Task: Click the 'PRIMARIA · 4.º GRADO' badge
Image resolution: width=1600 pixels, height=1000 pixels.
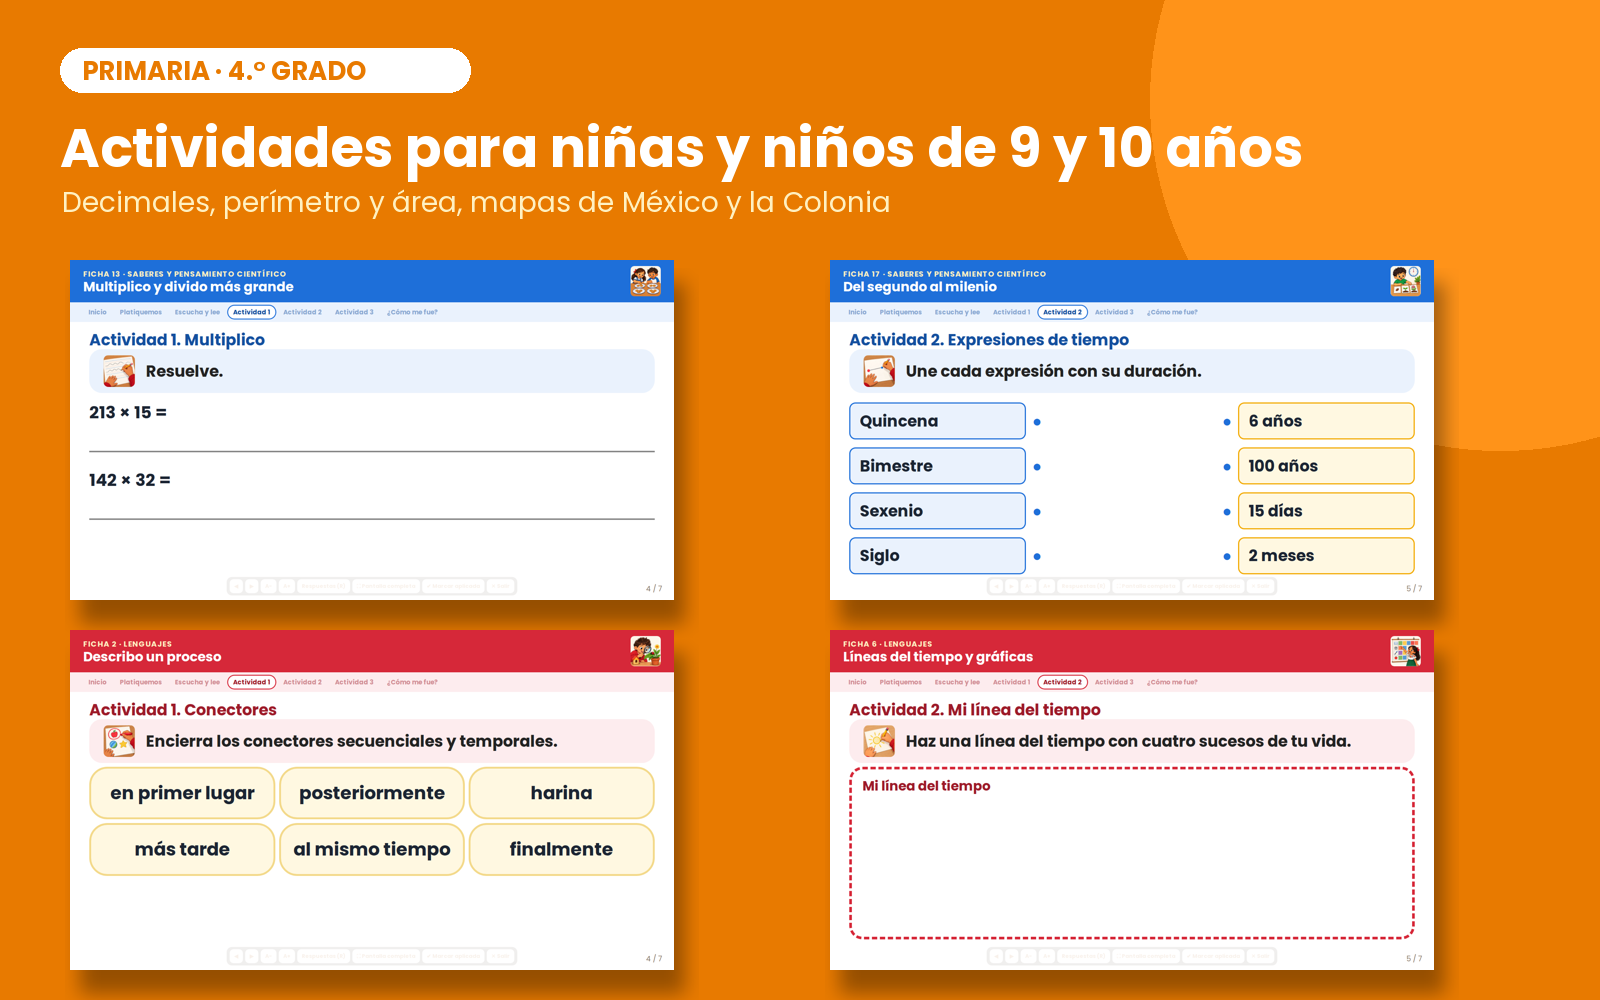Action: 265,71
